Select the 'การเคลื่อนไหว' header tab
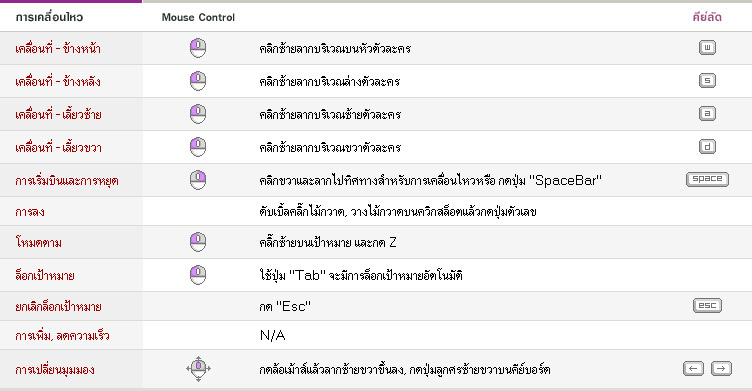The image size is (752, 391). (49, 17)
